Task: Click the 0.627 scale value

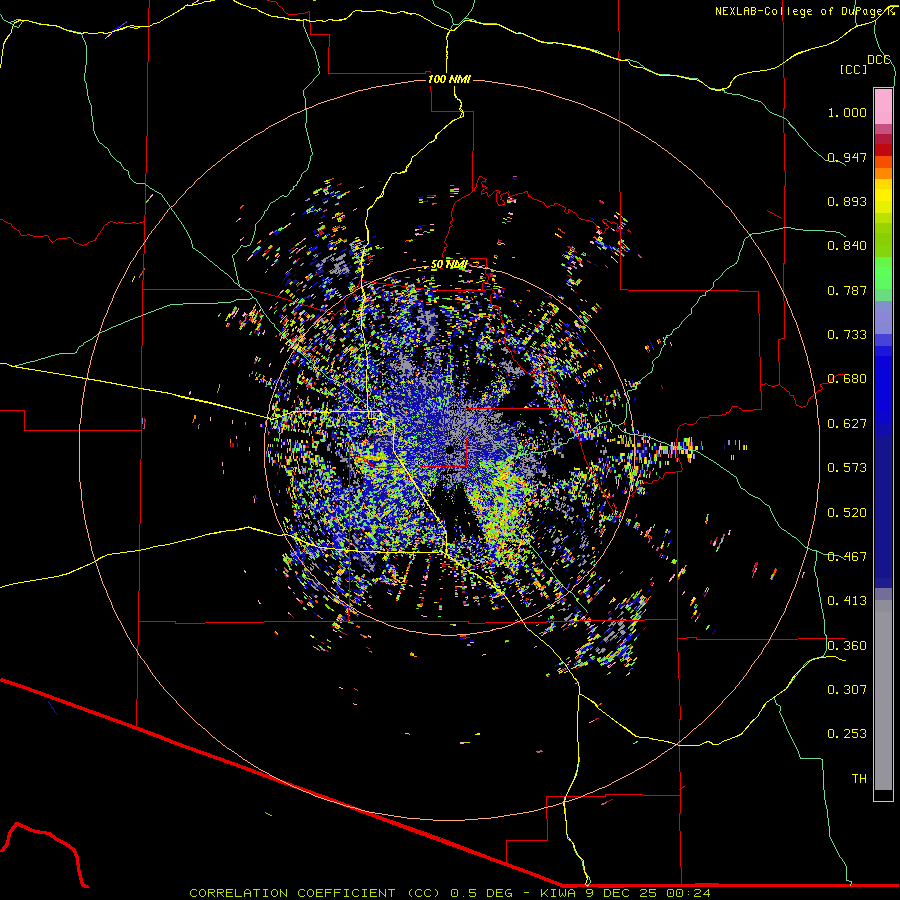Action: coord(847,424)
